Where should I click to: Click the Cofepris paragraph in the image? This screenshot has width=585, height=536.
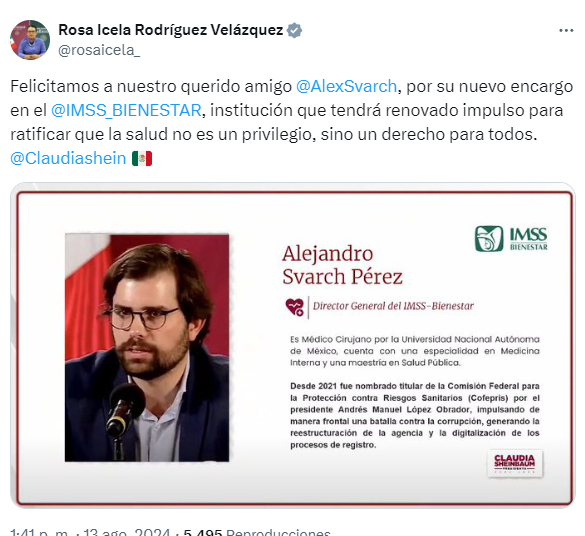pyautogui.click(x=415, y=415)
